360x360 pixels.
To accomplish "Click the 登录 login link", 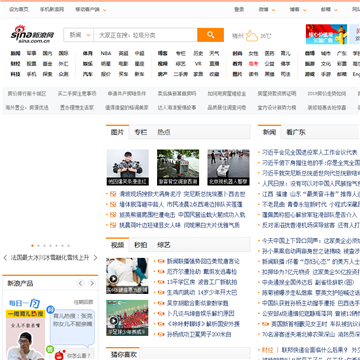I will (x=239, y=10).
